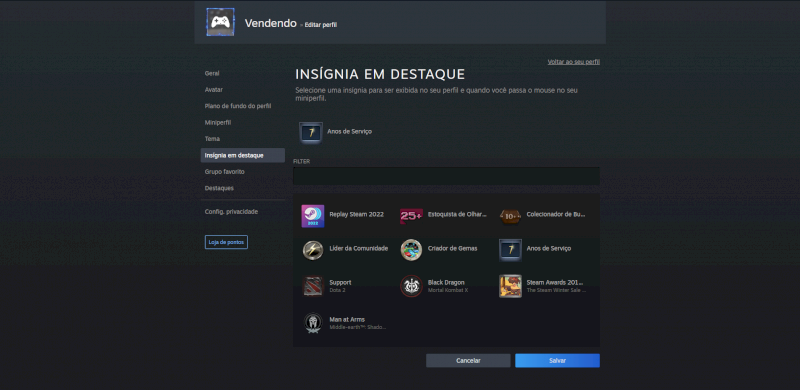Select the Steam Awards badge icon
800x390 pixels.
(510, 286)
